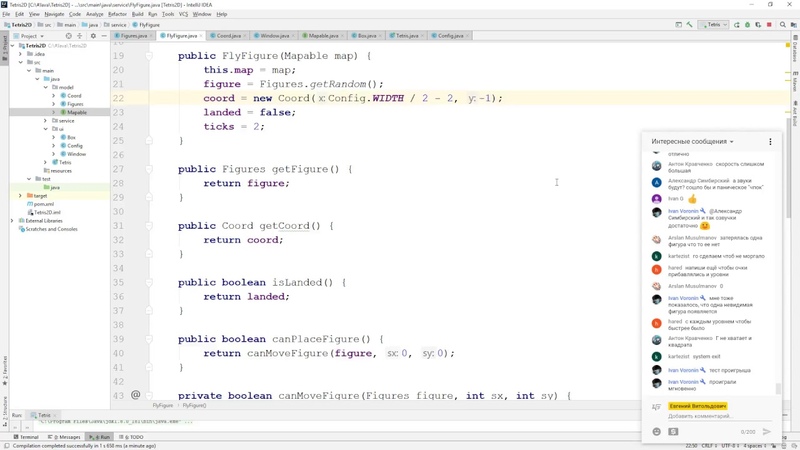
Task: Open the VCS menu
Action: point(183,14)
